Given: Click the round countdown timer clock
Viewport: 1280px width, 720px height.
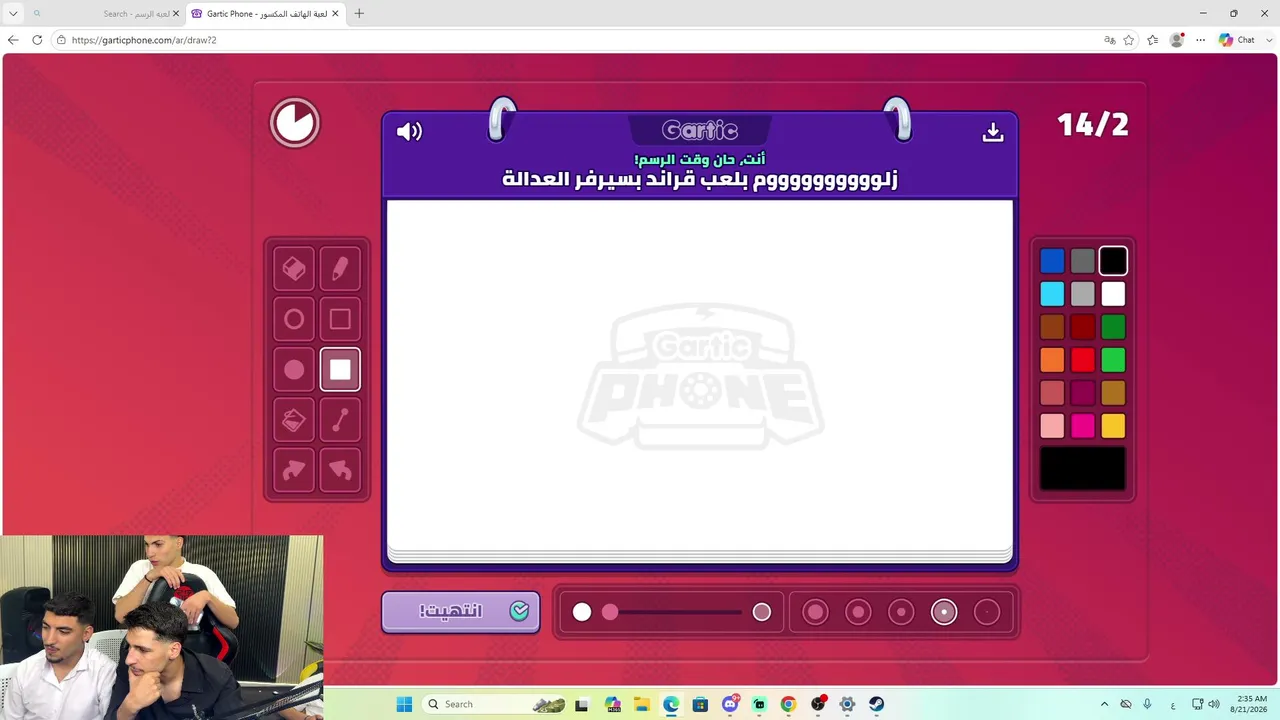Looking at the screenshot, I should [295, 123].
